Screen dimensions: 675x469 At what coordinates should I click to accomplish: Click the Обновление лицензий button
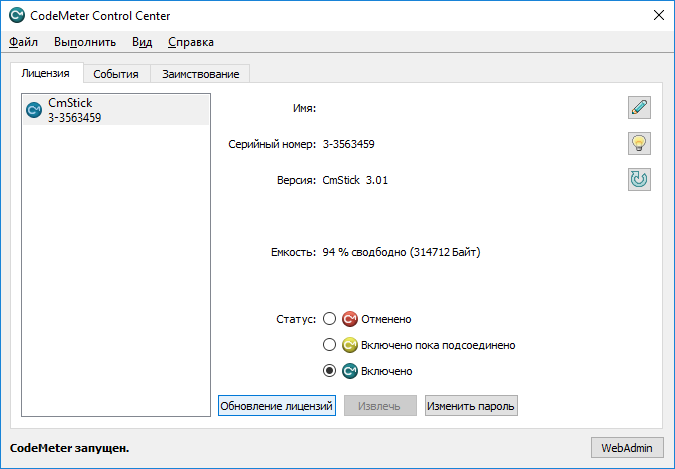click(277, 406)
